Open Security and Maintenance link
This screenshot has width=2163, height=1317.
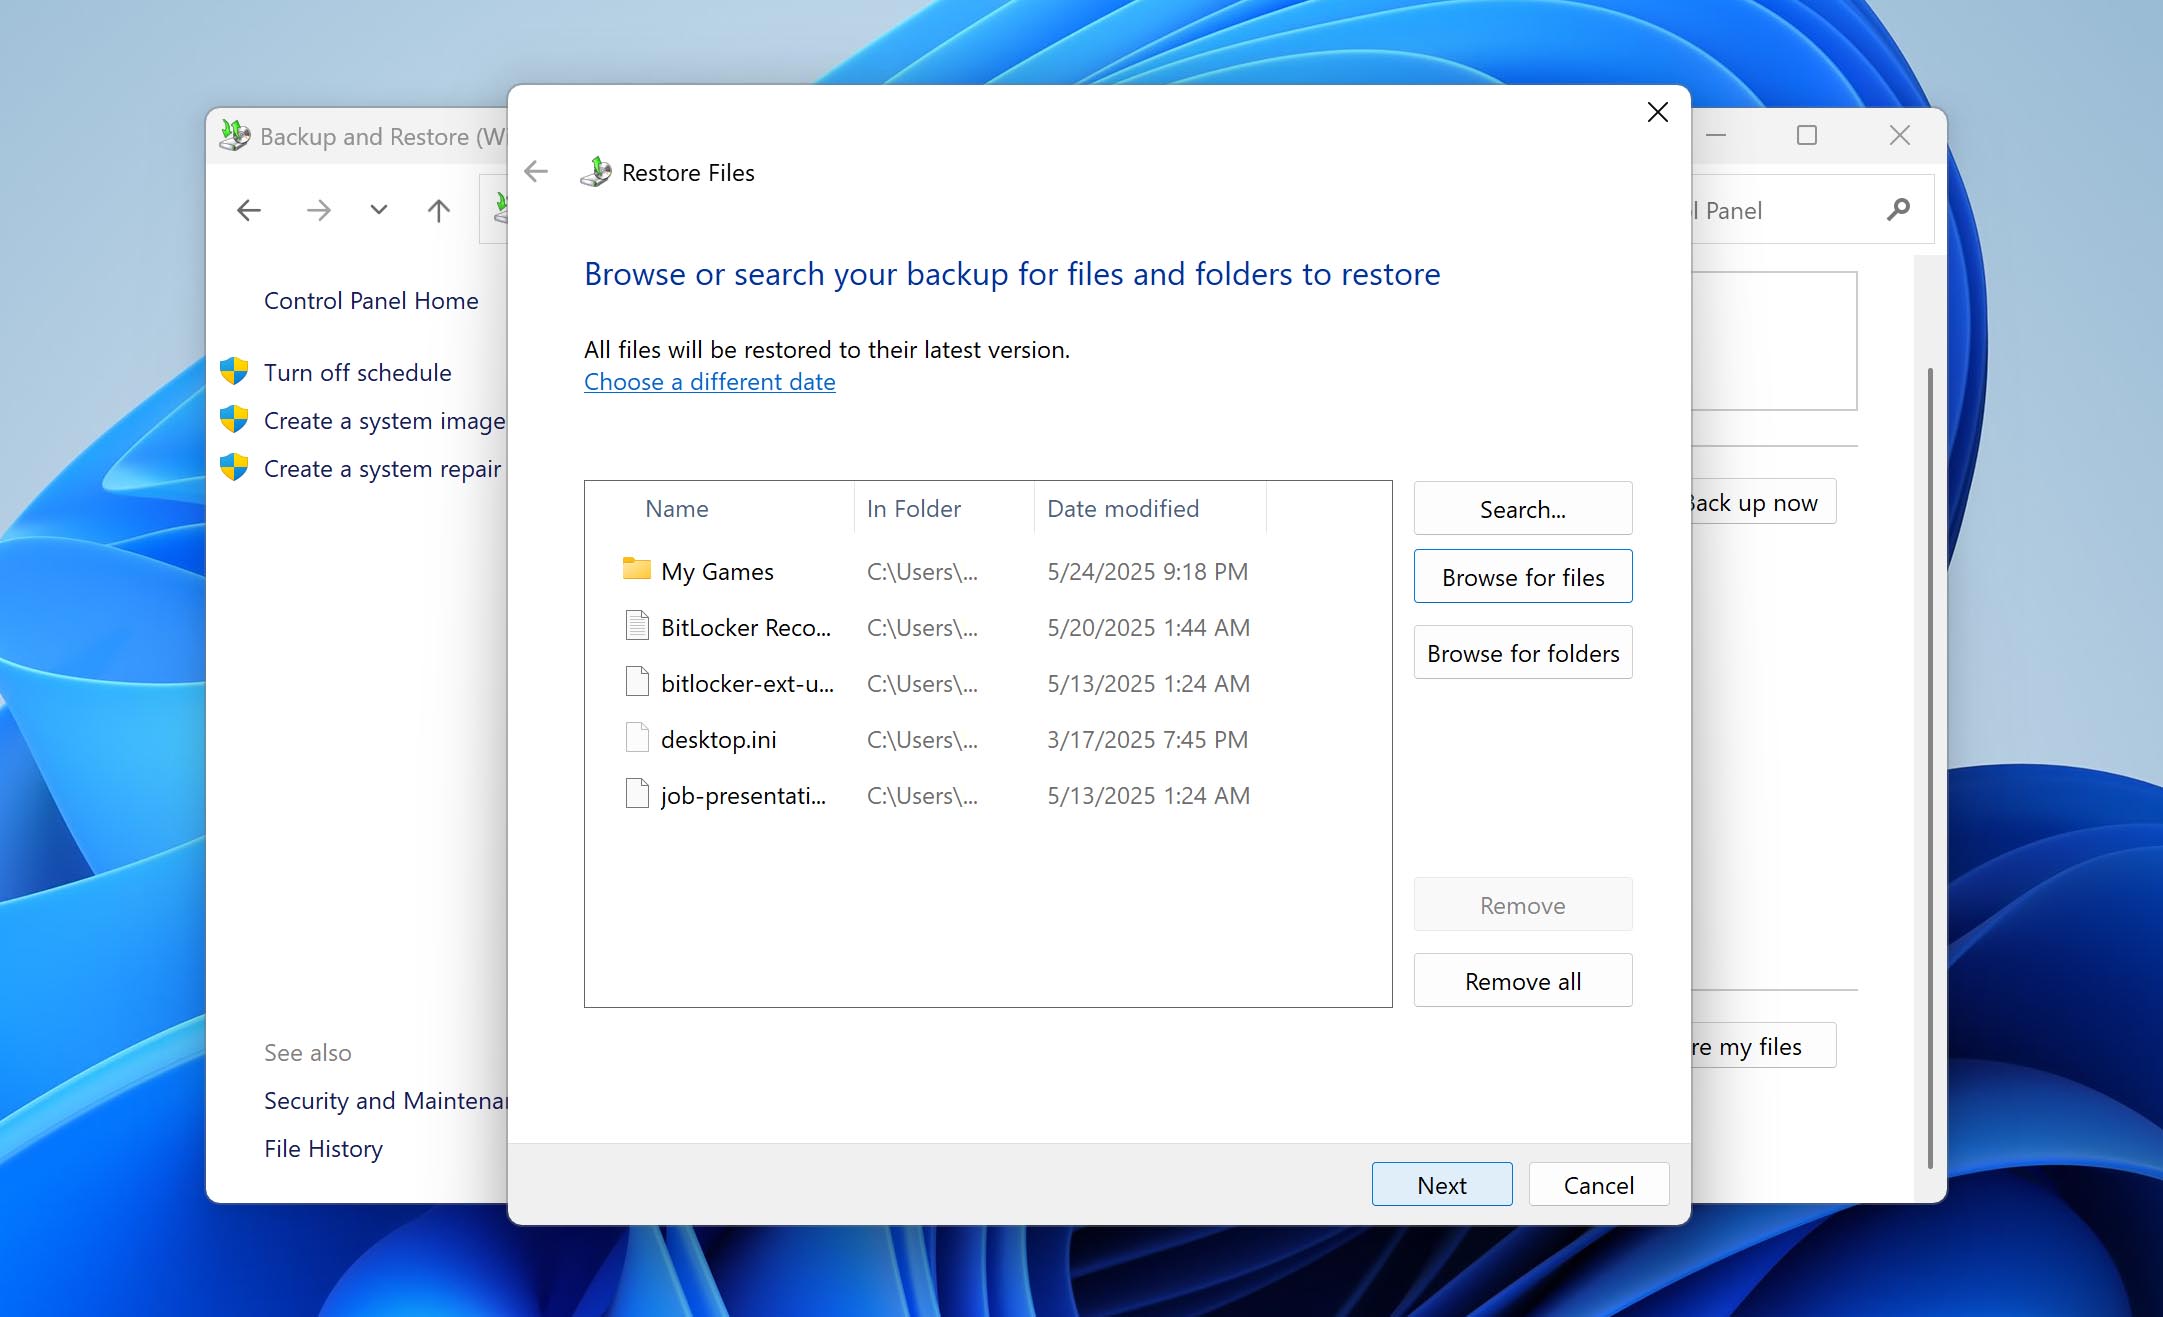coord(386,1101)
